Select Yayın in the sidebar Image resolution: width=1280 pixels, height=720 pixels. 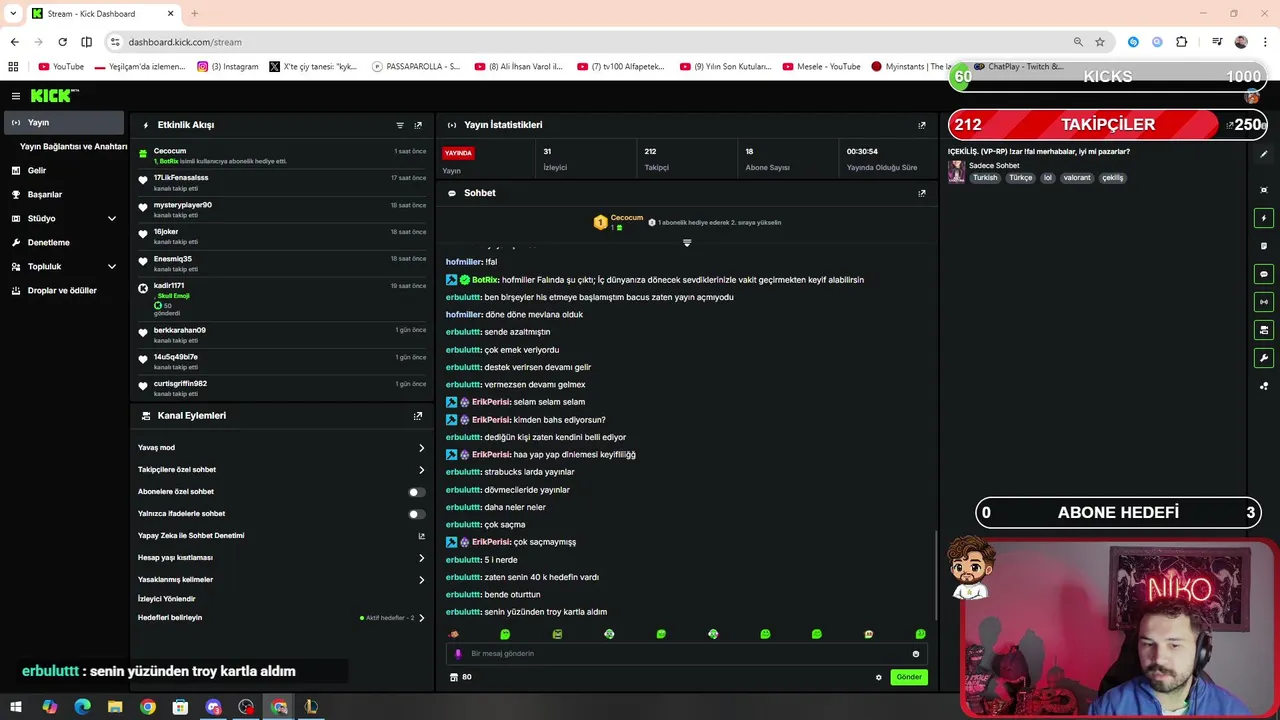coord(64,122)
